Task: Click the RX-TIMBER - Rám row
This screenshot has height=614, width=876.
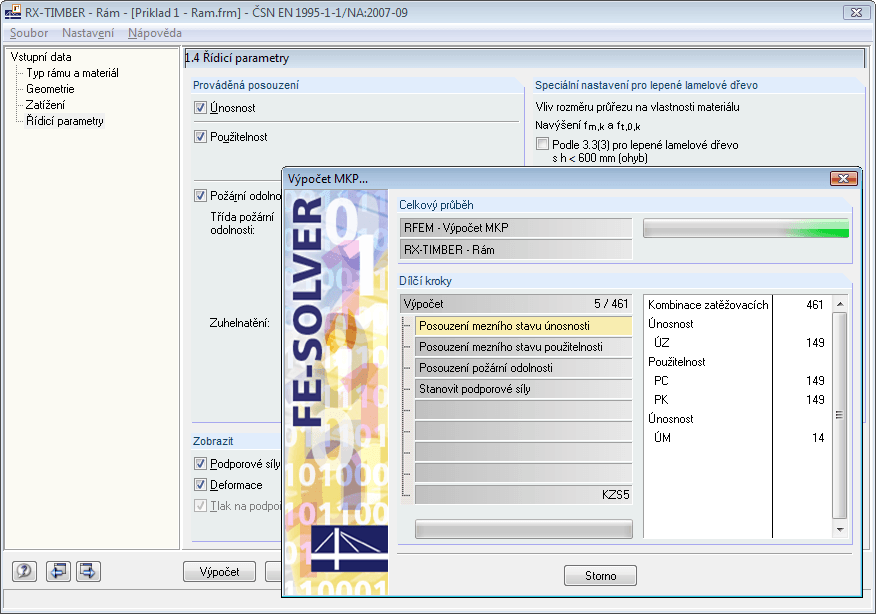Action: (x=516, y=250)
